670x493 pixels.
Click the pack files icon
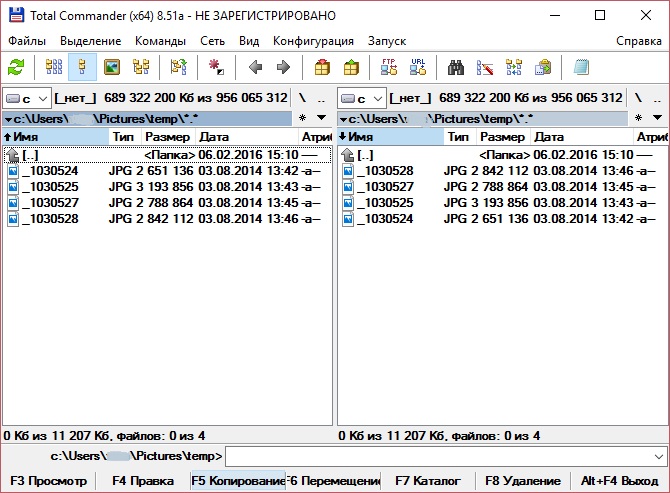[322, 67]
